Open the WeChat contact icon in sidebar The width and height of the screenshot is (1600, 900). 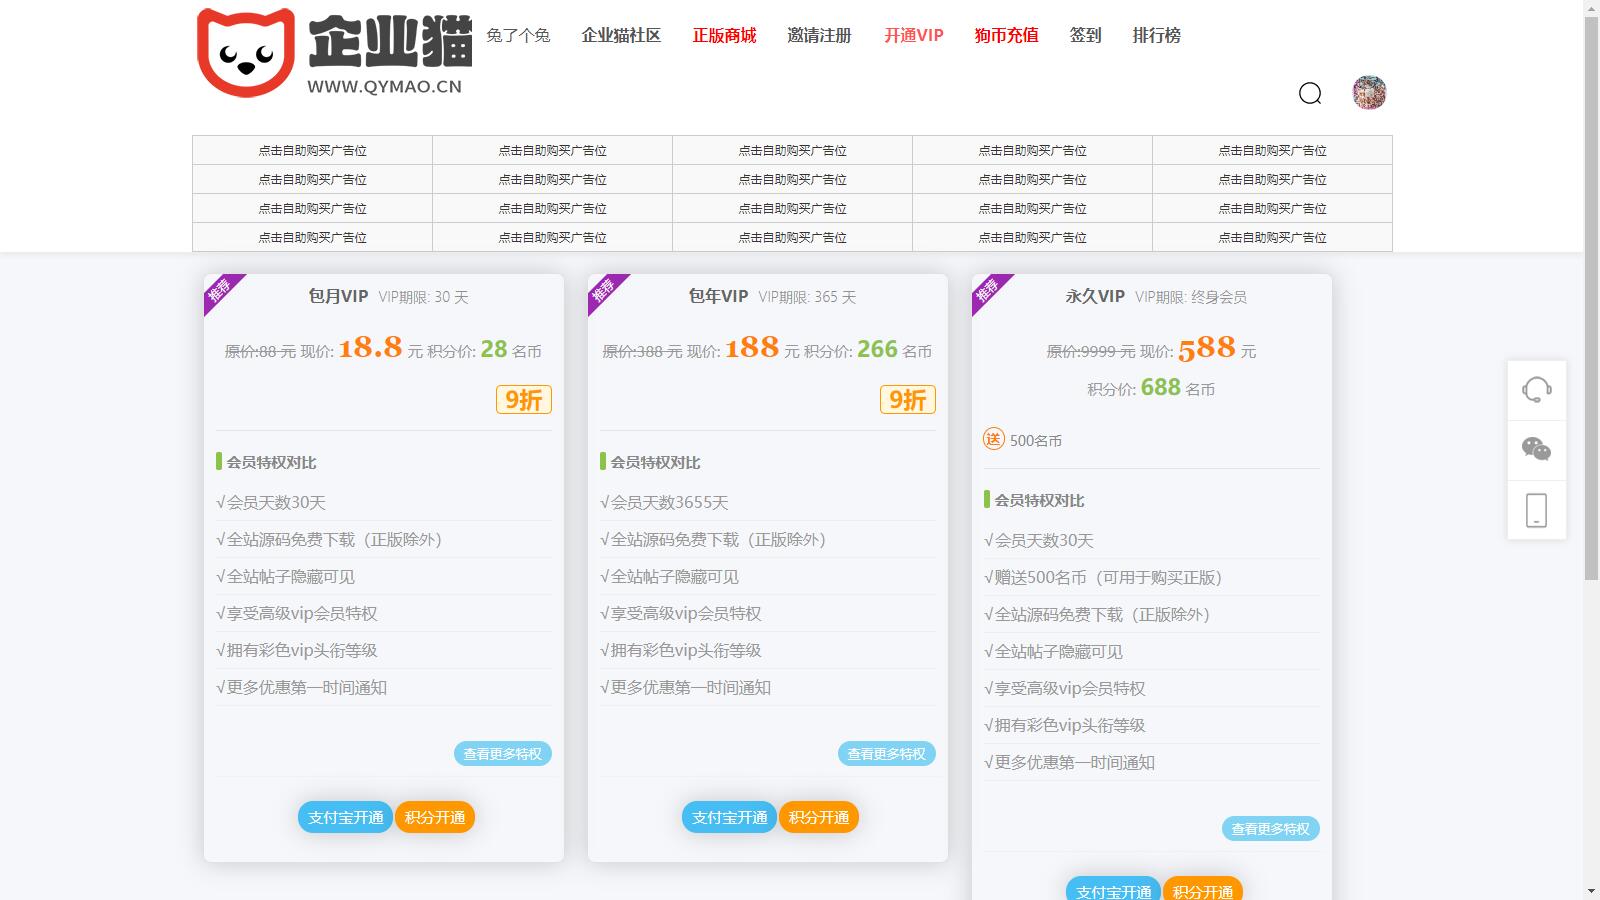[x=1536, y=450]
